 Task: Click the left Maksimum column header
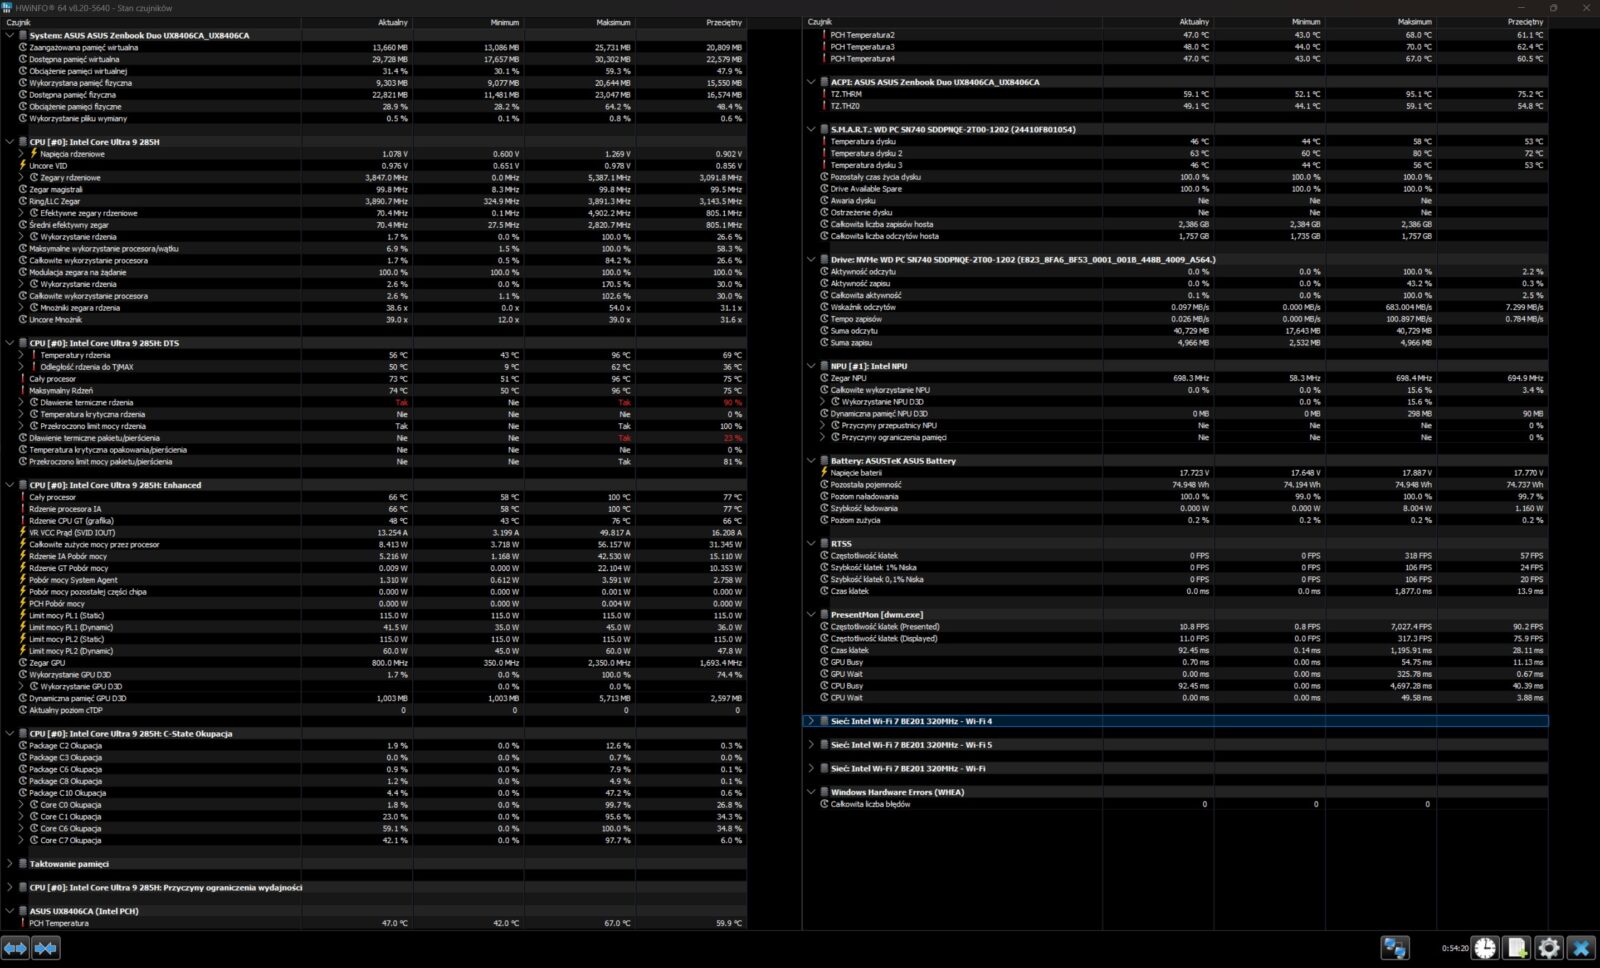613,22
